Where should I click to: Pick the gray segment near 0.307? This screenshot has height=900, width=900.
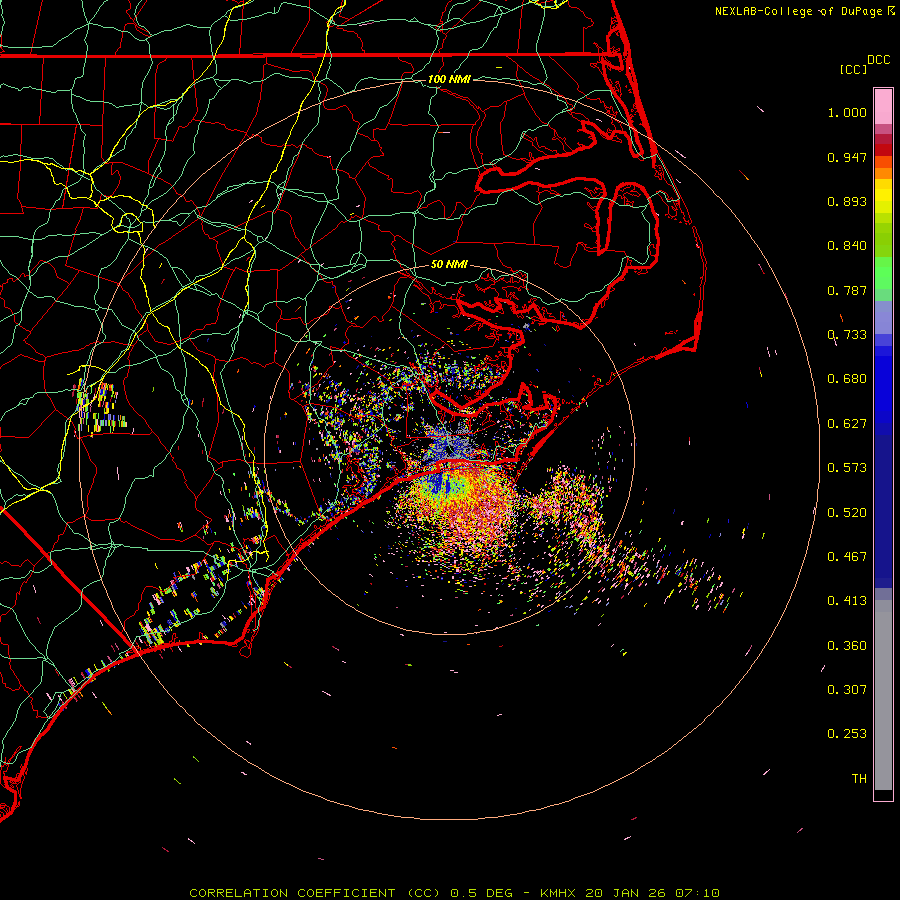click(x=883, y=695)
